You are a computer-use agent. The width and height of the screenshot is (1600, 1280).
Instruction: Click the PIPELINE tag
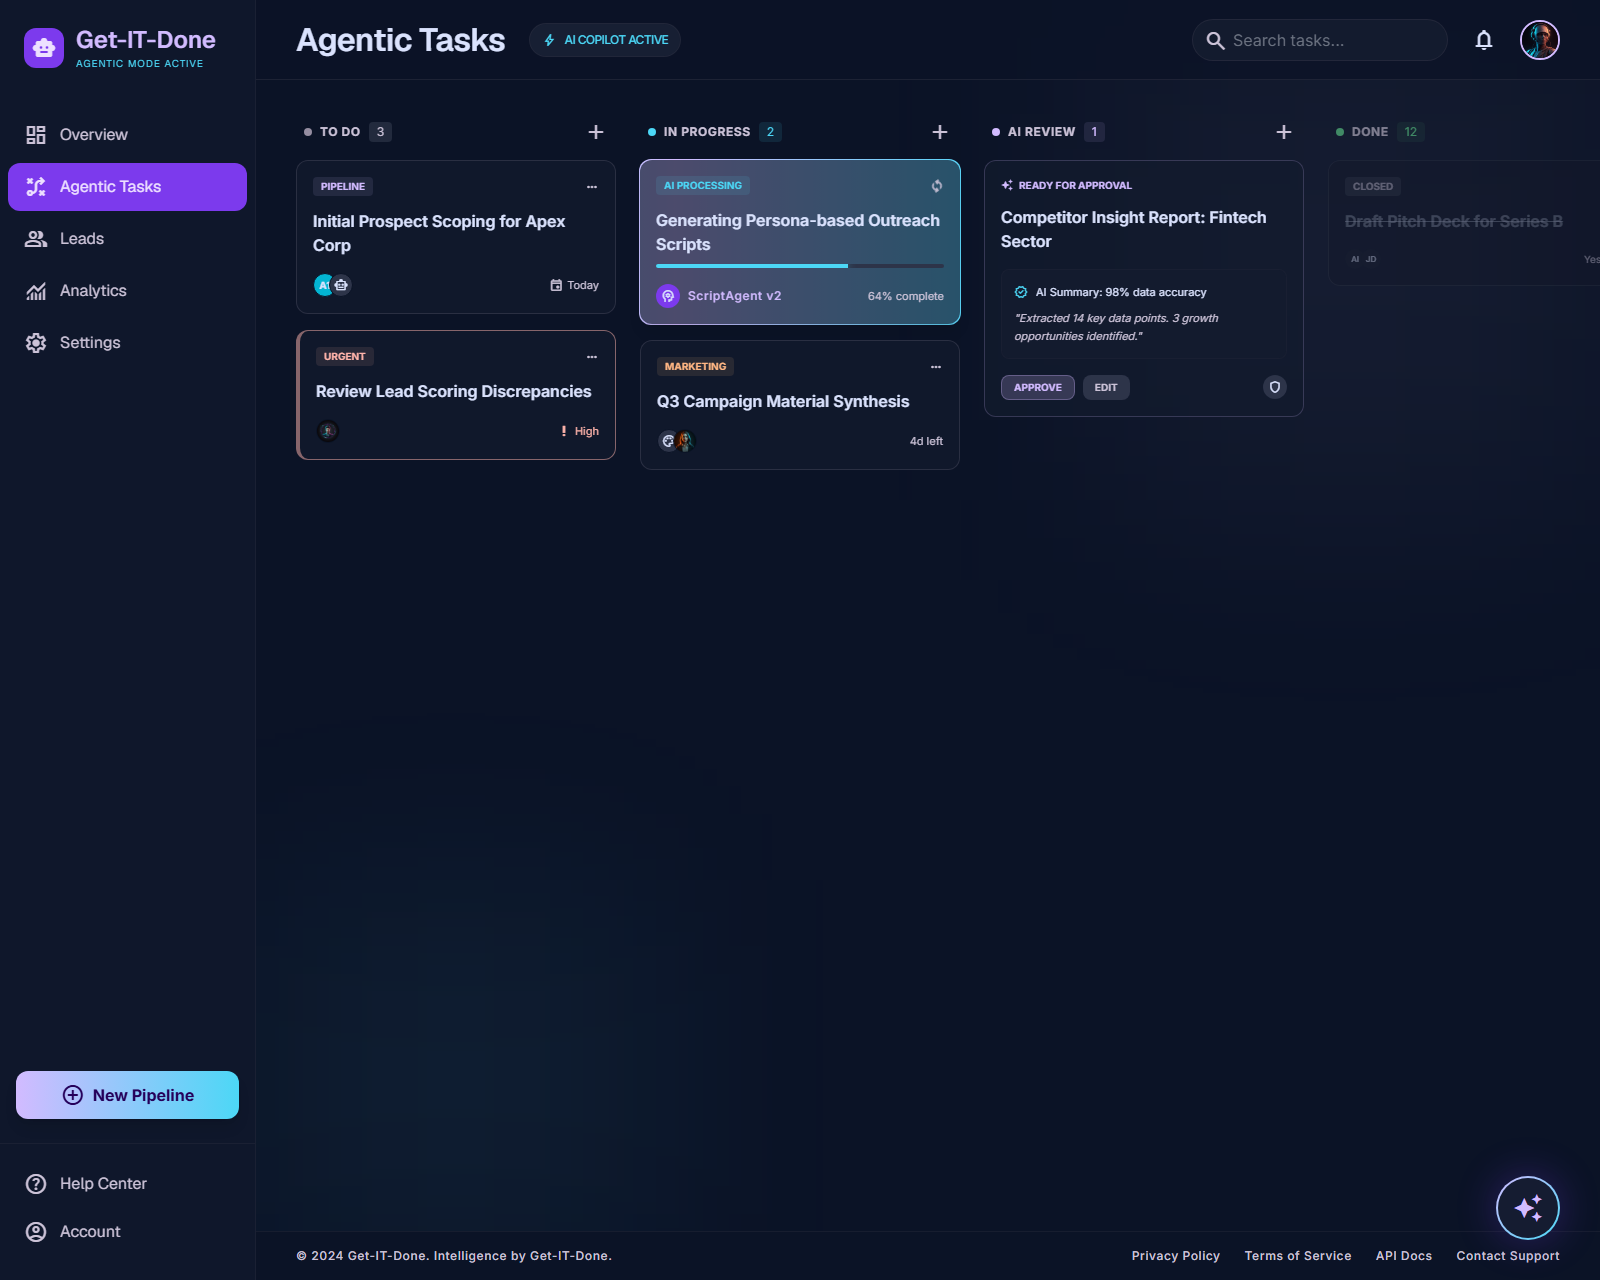343,187
